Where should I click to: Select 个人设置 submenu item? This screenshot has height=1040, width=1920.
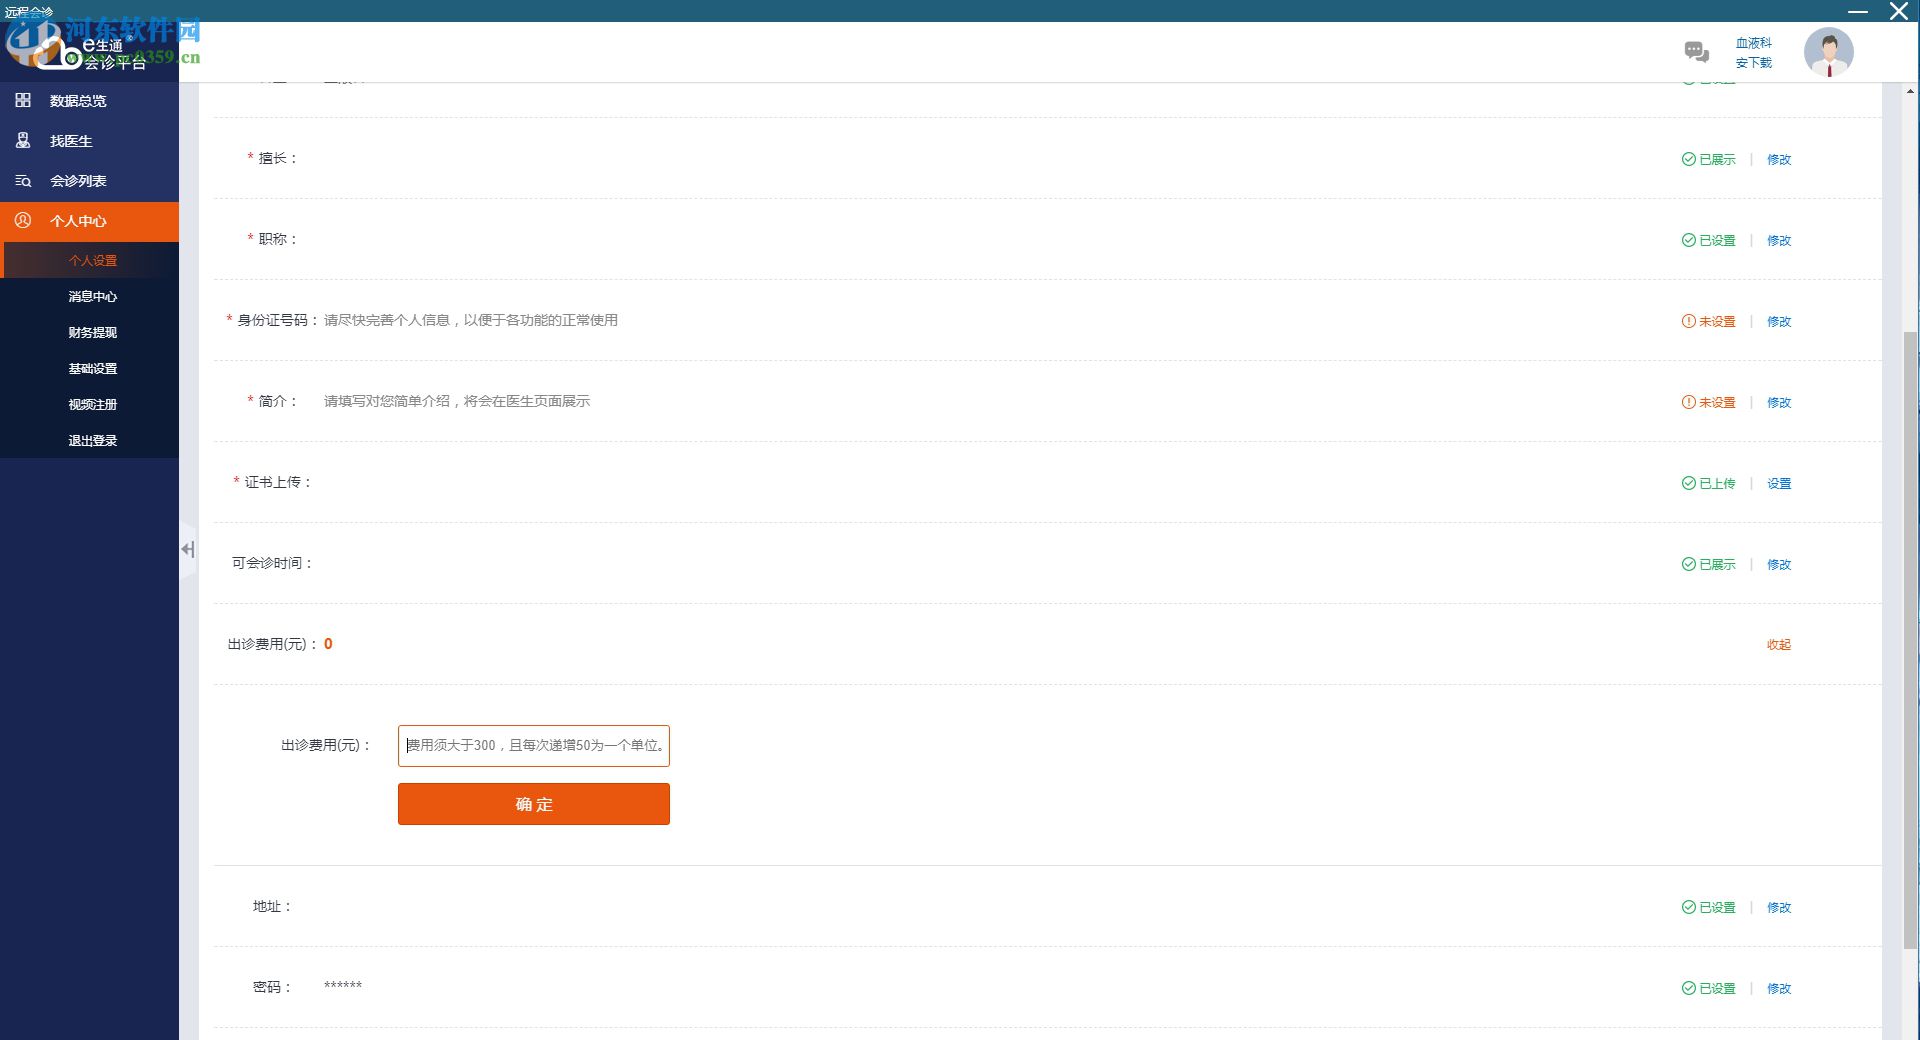[x=91, y=260]
